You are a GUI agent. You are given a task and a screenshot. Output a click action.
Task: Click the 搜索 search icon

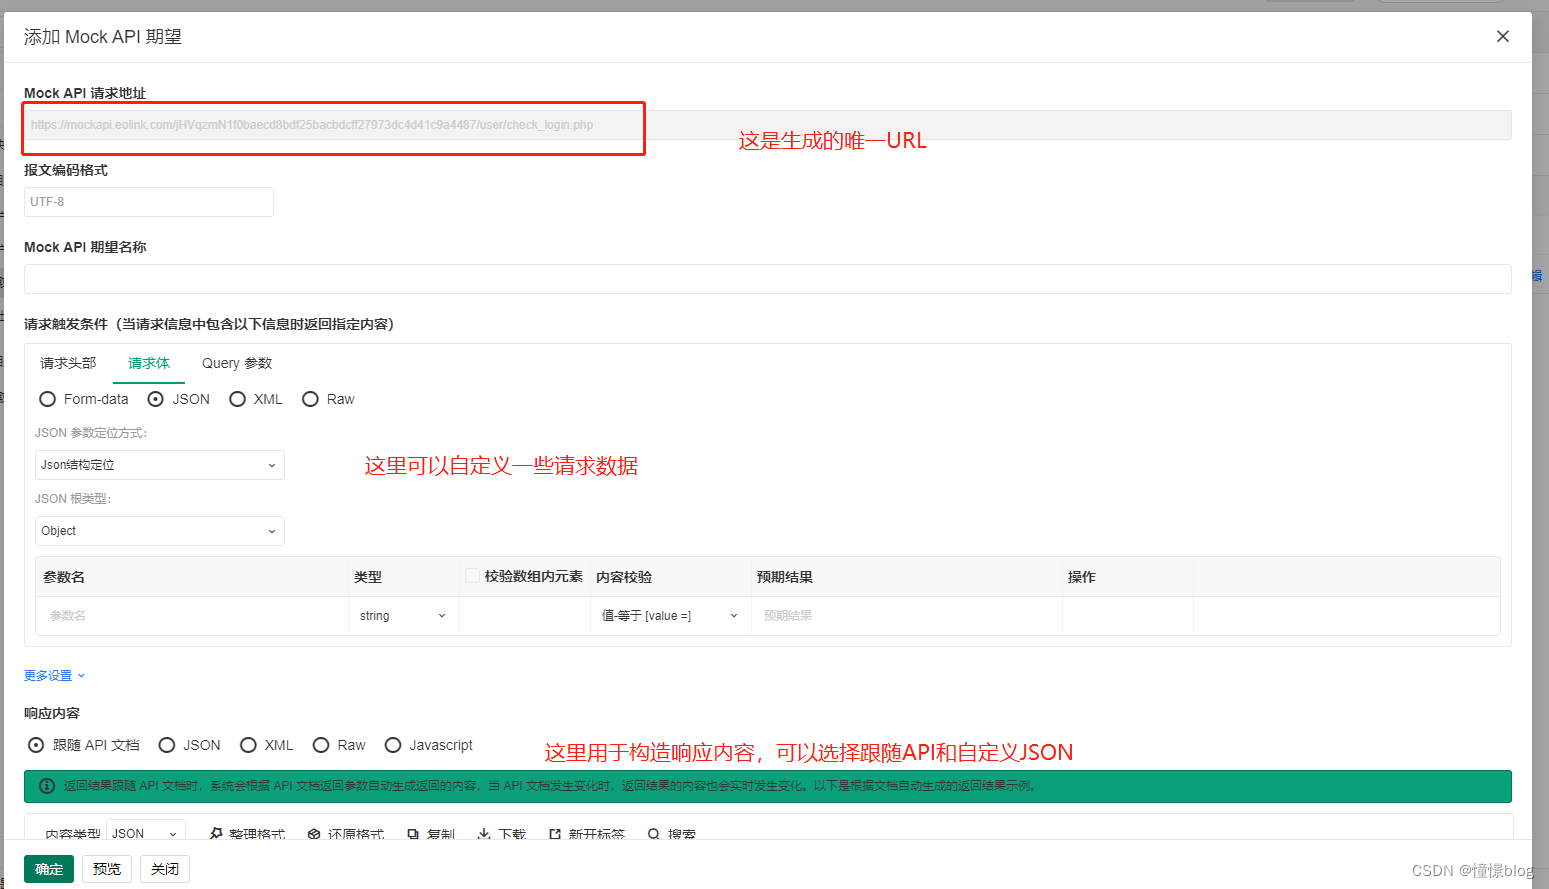654,833
